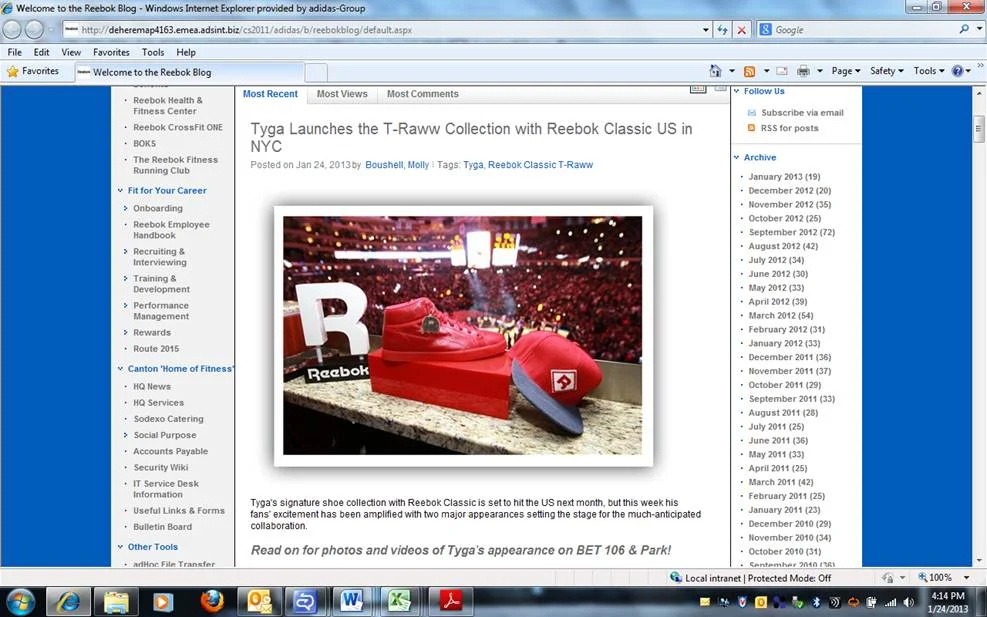Screen dimensions: 987x617
Task: Open the Sodexo Catering sidebar link
Action: (x=168, y=419)
